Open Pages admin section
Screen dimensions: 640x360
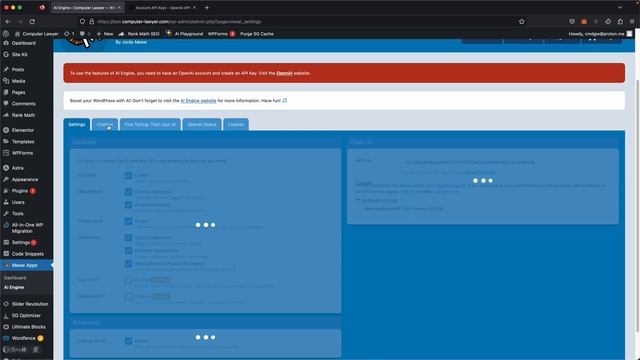pos(18,92)
